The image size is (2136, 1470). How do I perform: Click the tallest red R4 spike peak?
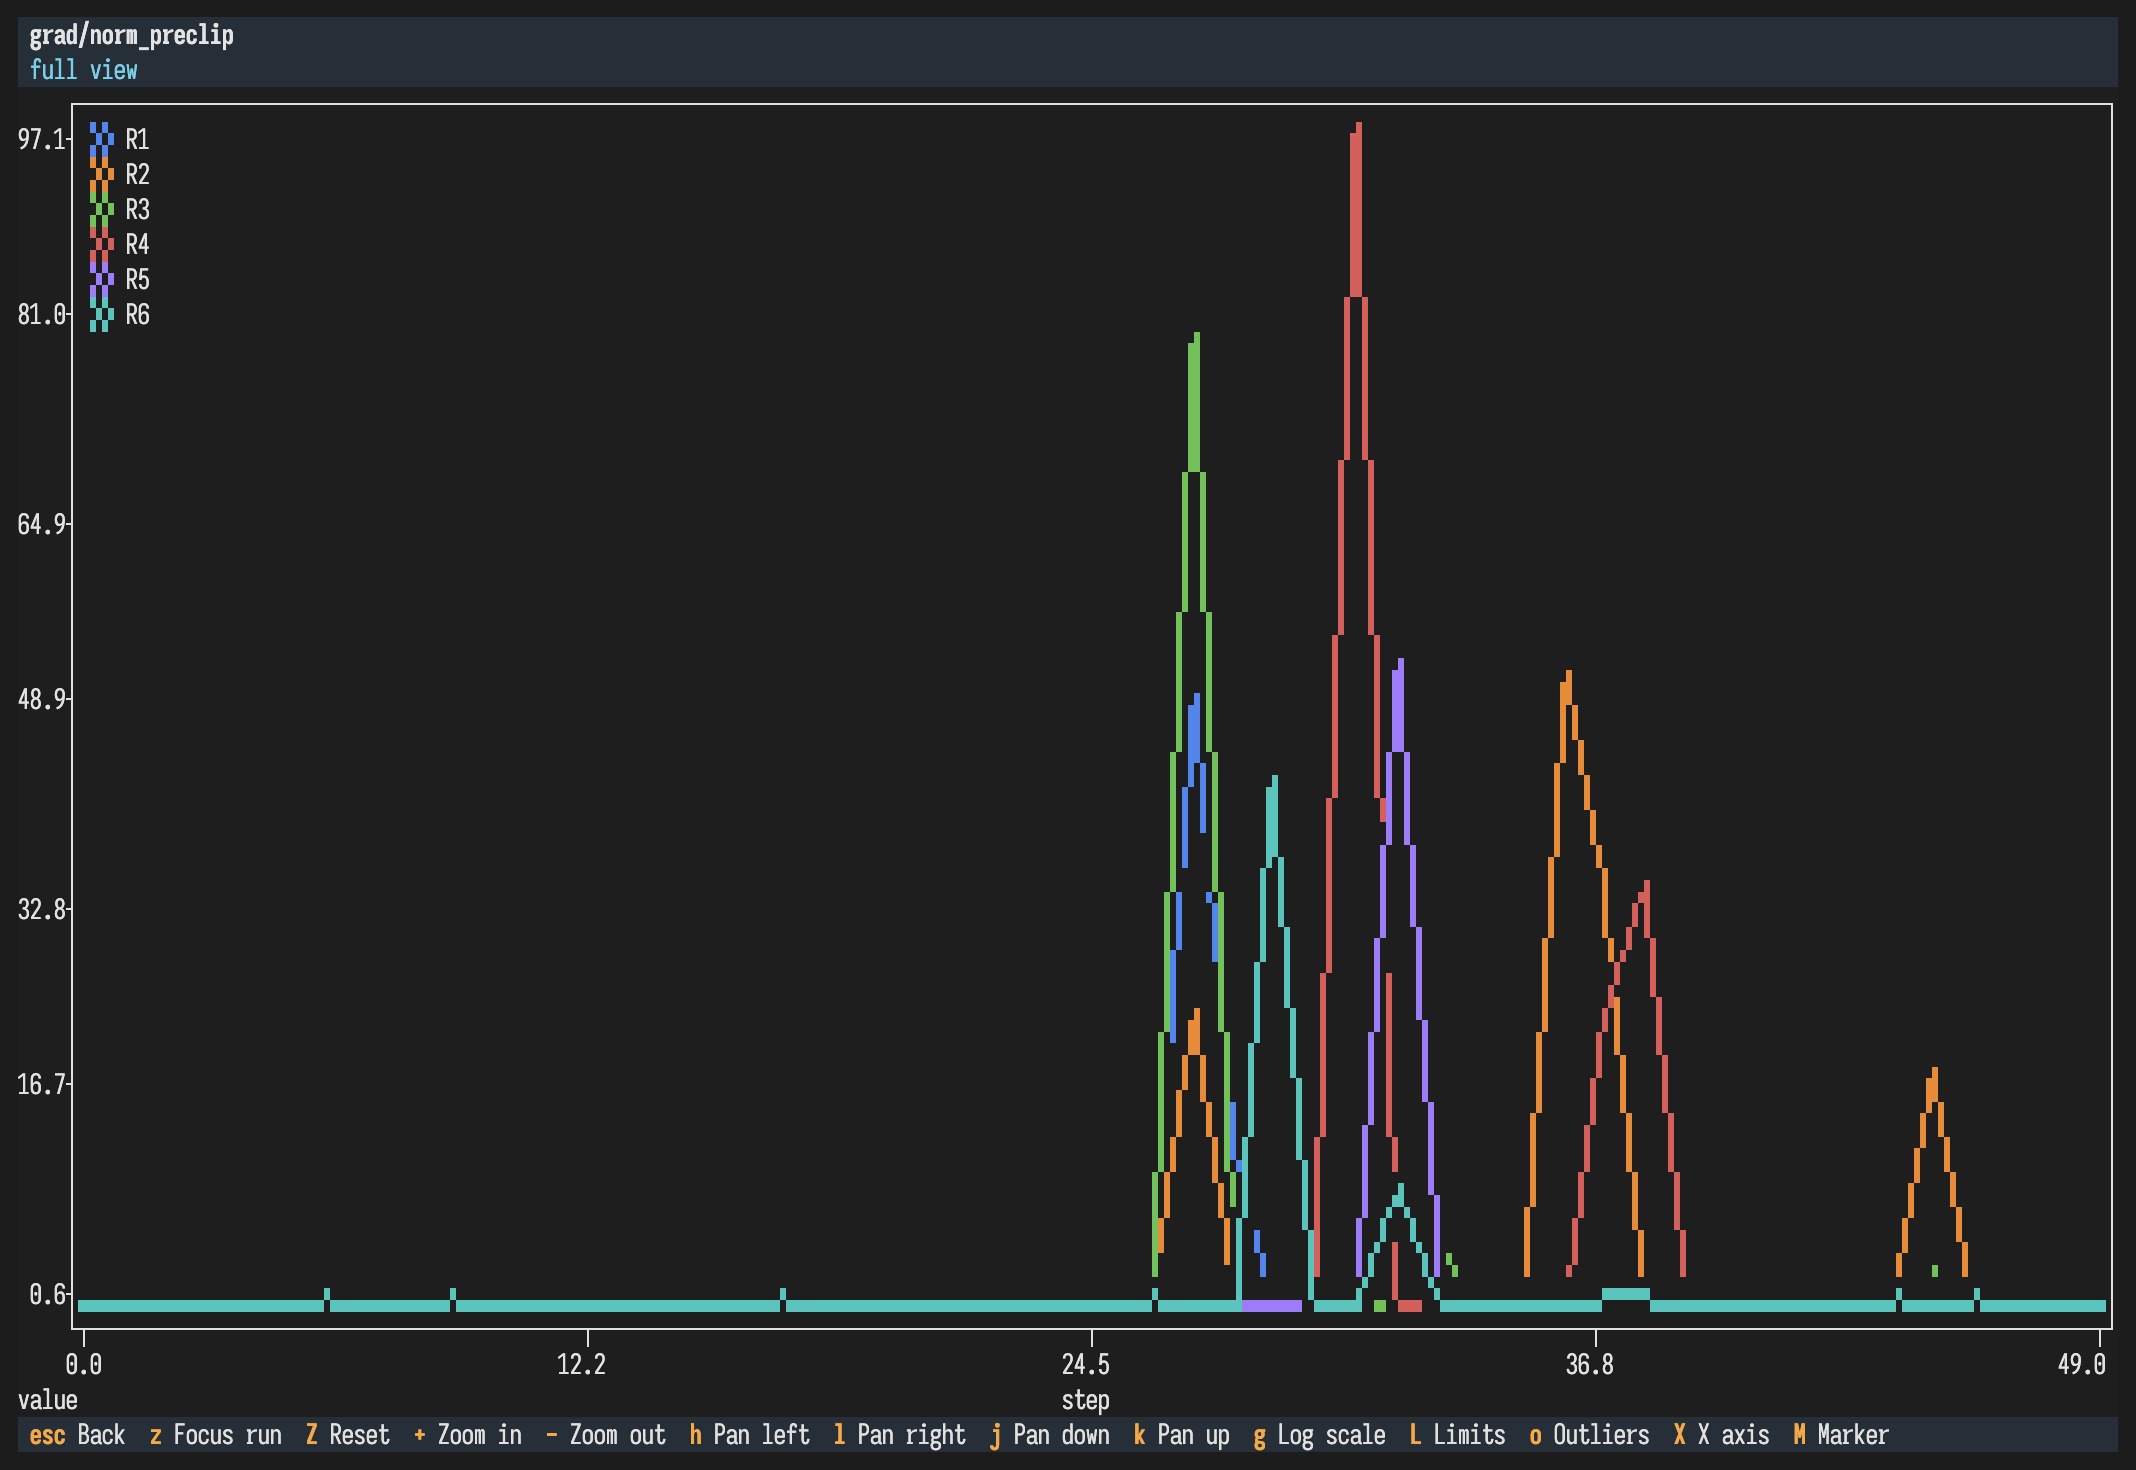(1357, 130)
